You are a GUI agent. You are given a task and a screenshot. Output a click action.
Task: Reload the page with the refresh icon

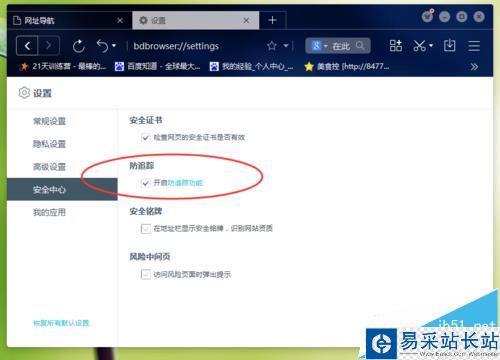(79, 46)
